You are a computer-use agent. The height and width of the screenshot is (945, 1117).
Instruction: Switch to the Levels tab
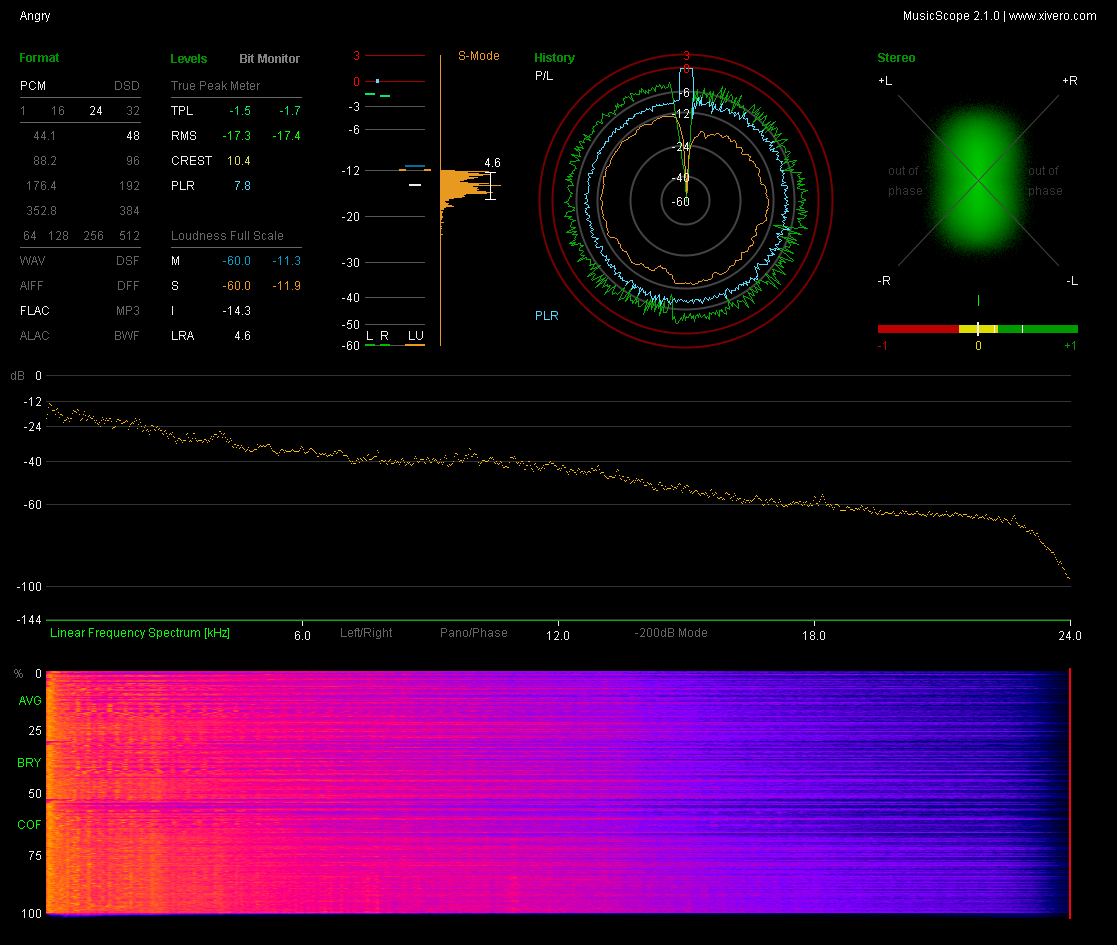click(189, 59)
